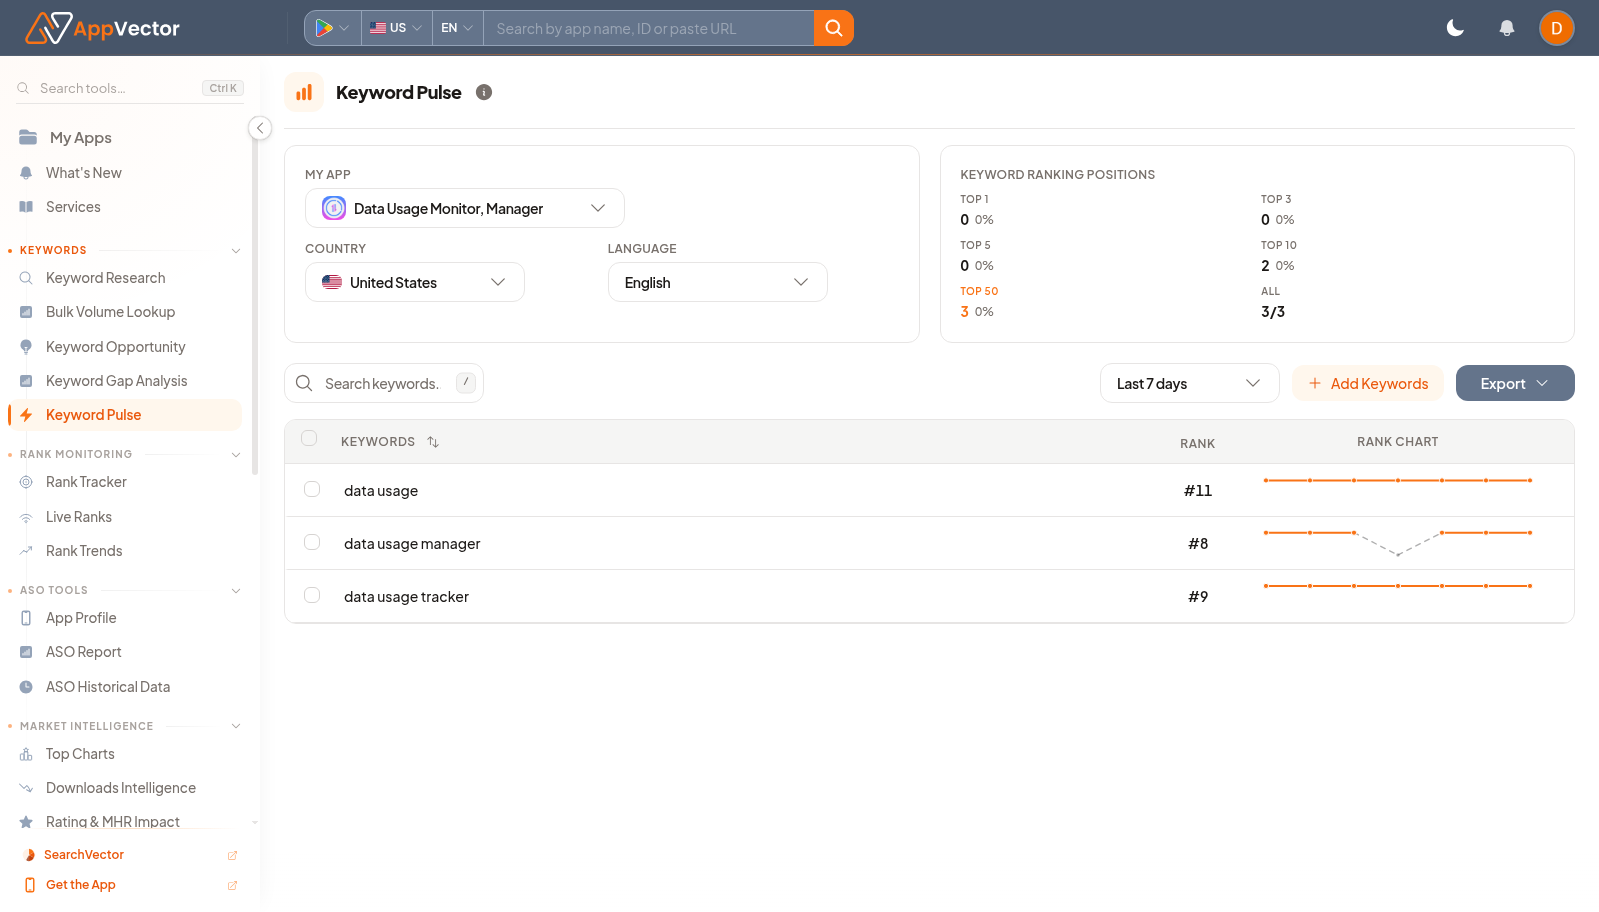
Task: Open the Last 7 days dropdown
Action: click(x=1190, y=383)
